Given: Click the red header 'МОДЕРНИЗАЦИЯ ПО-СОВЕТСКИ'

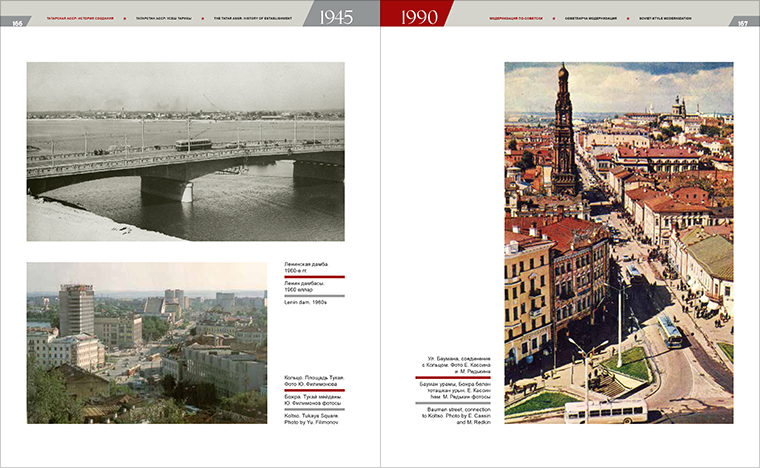Looking at the screenshot, I should coord(516,18).
